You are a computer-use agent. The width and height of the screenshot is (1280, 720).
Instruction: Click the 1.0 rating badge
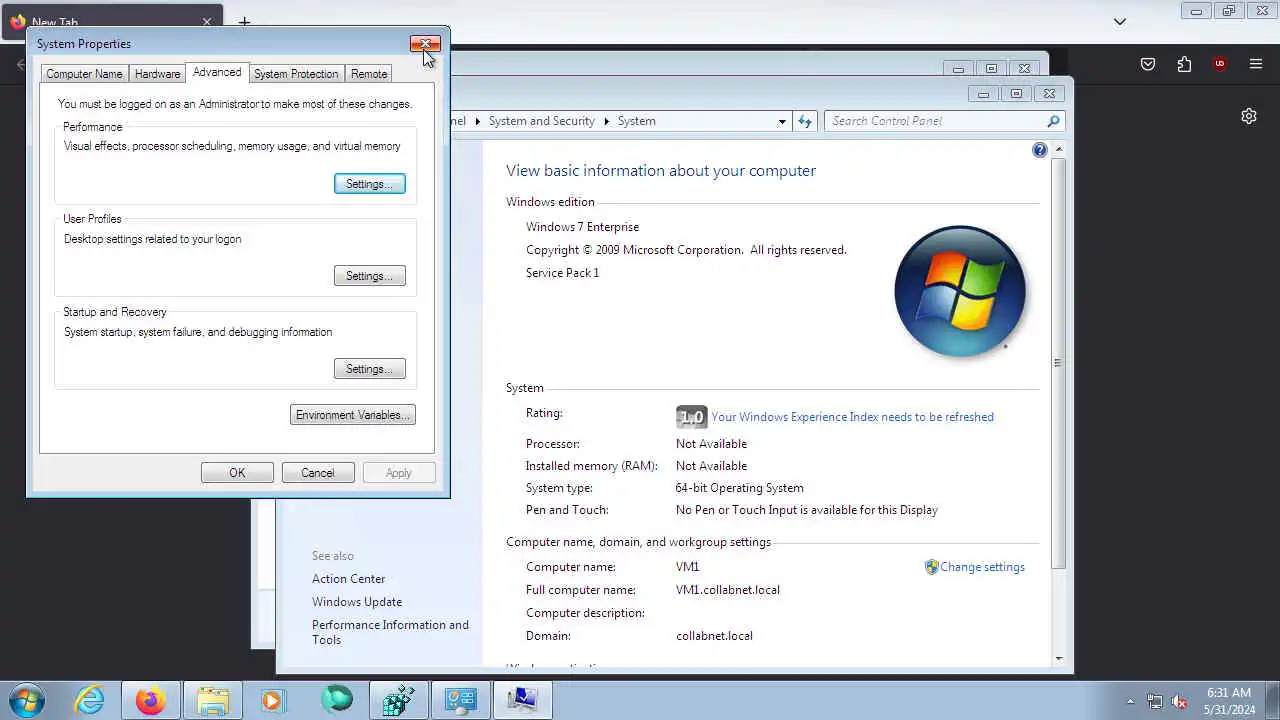(x=691, y=417)
